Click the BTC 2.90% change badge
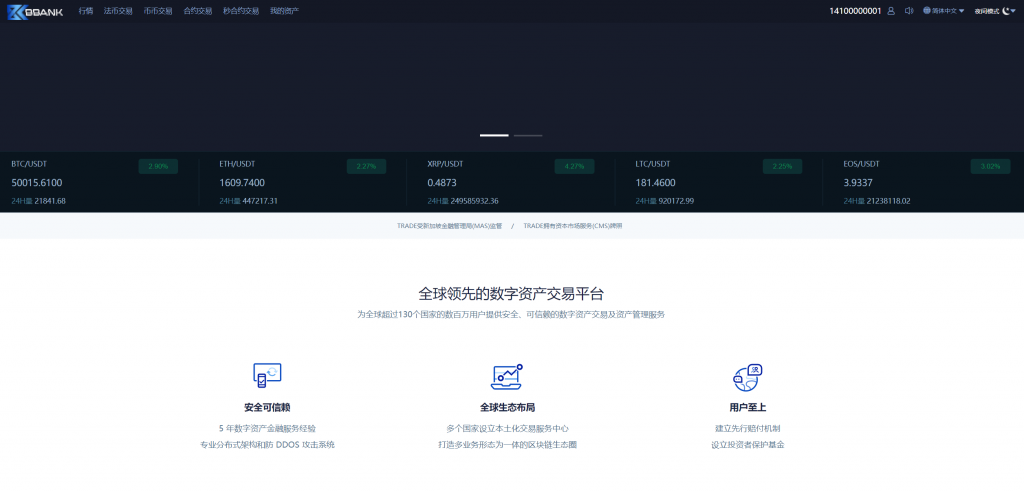Screen dimensions: 1024x492 pos(158,167)
